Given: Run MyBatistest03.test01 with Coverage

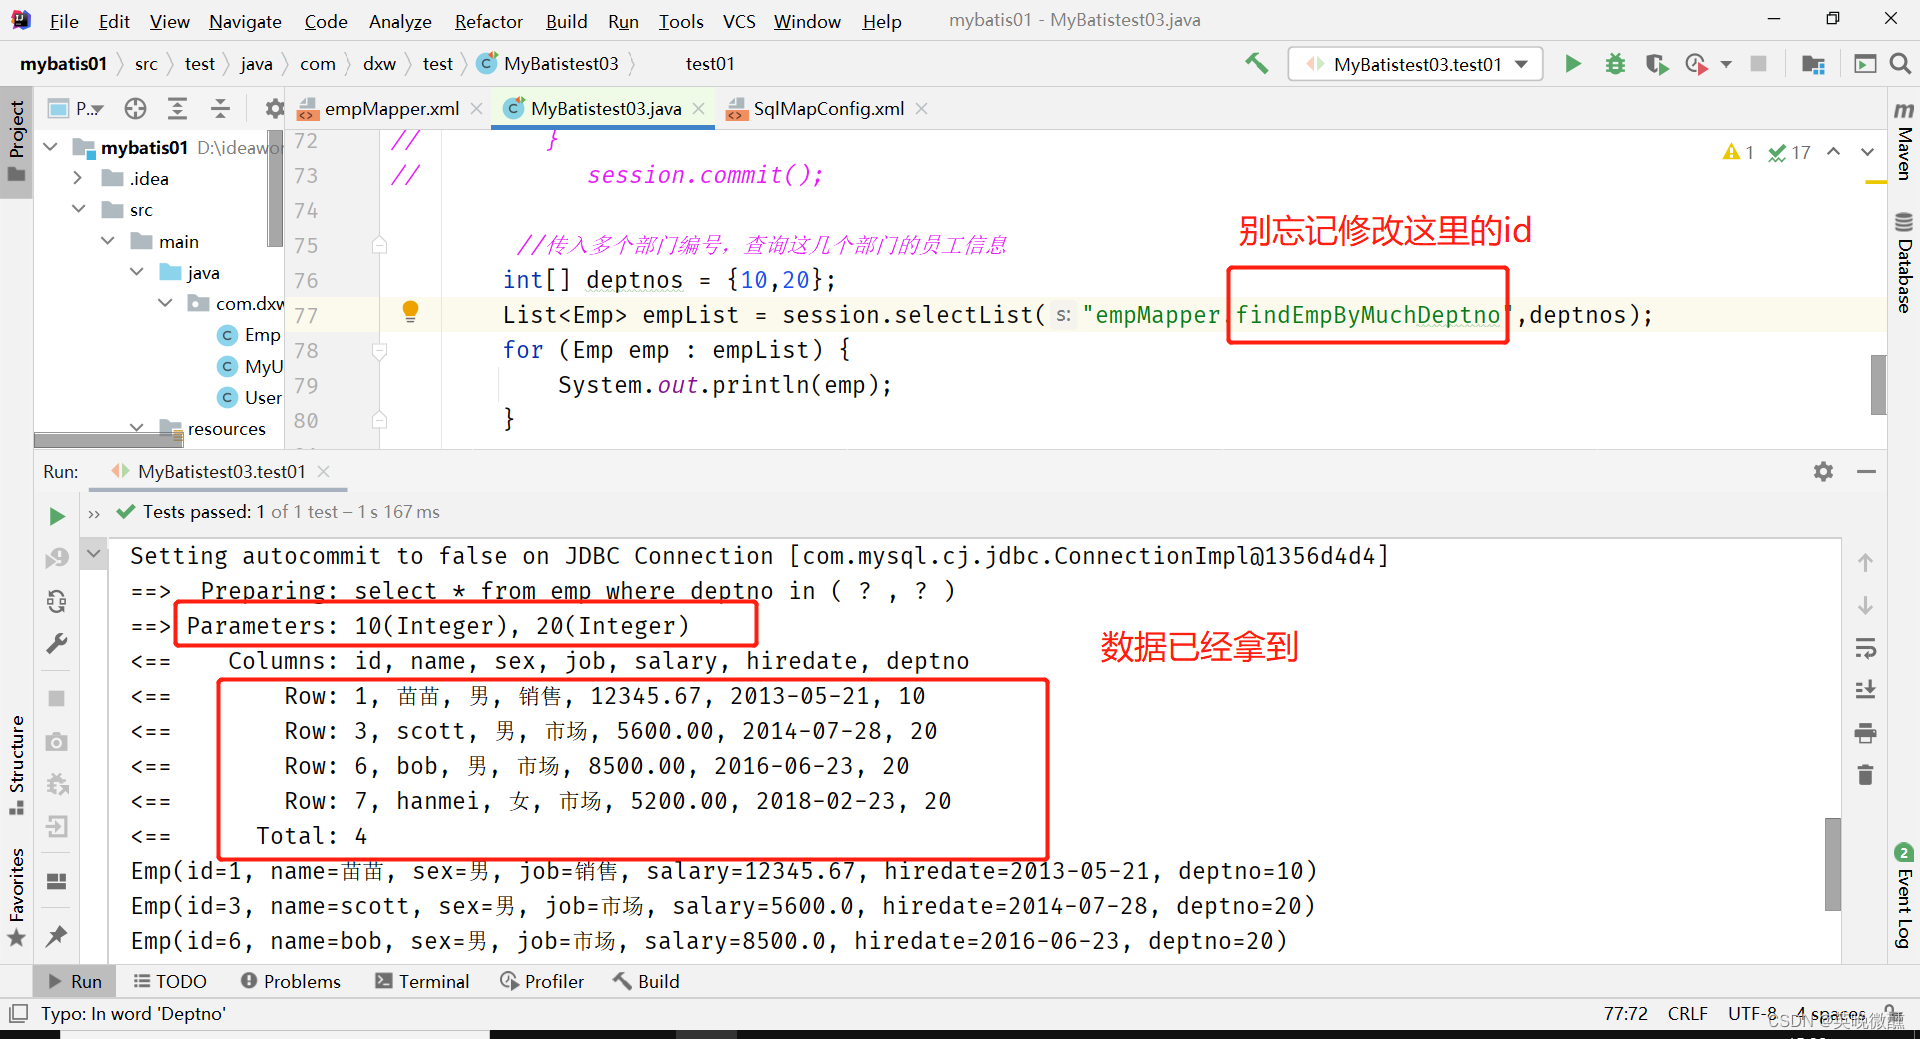Looking at the screenshot, I should 1656,63.
